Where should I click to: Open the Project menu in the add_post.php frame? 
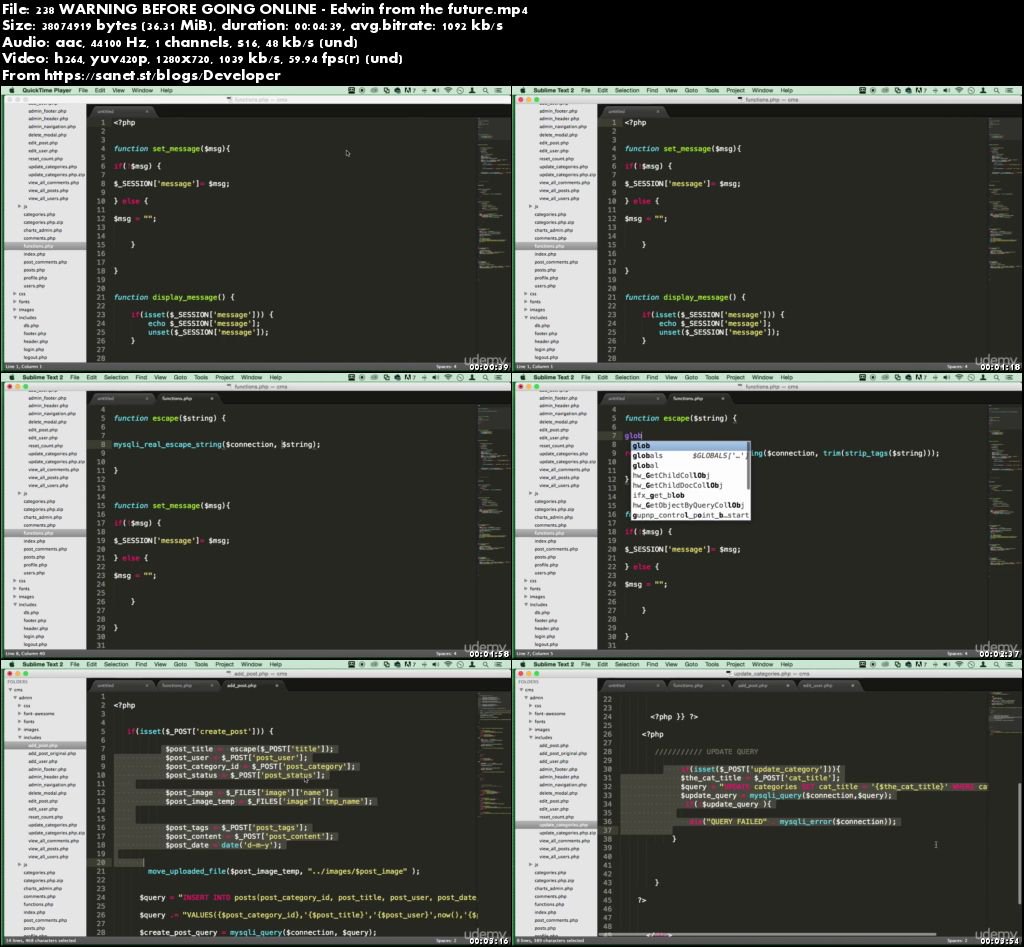[224, 664]
